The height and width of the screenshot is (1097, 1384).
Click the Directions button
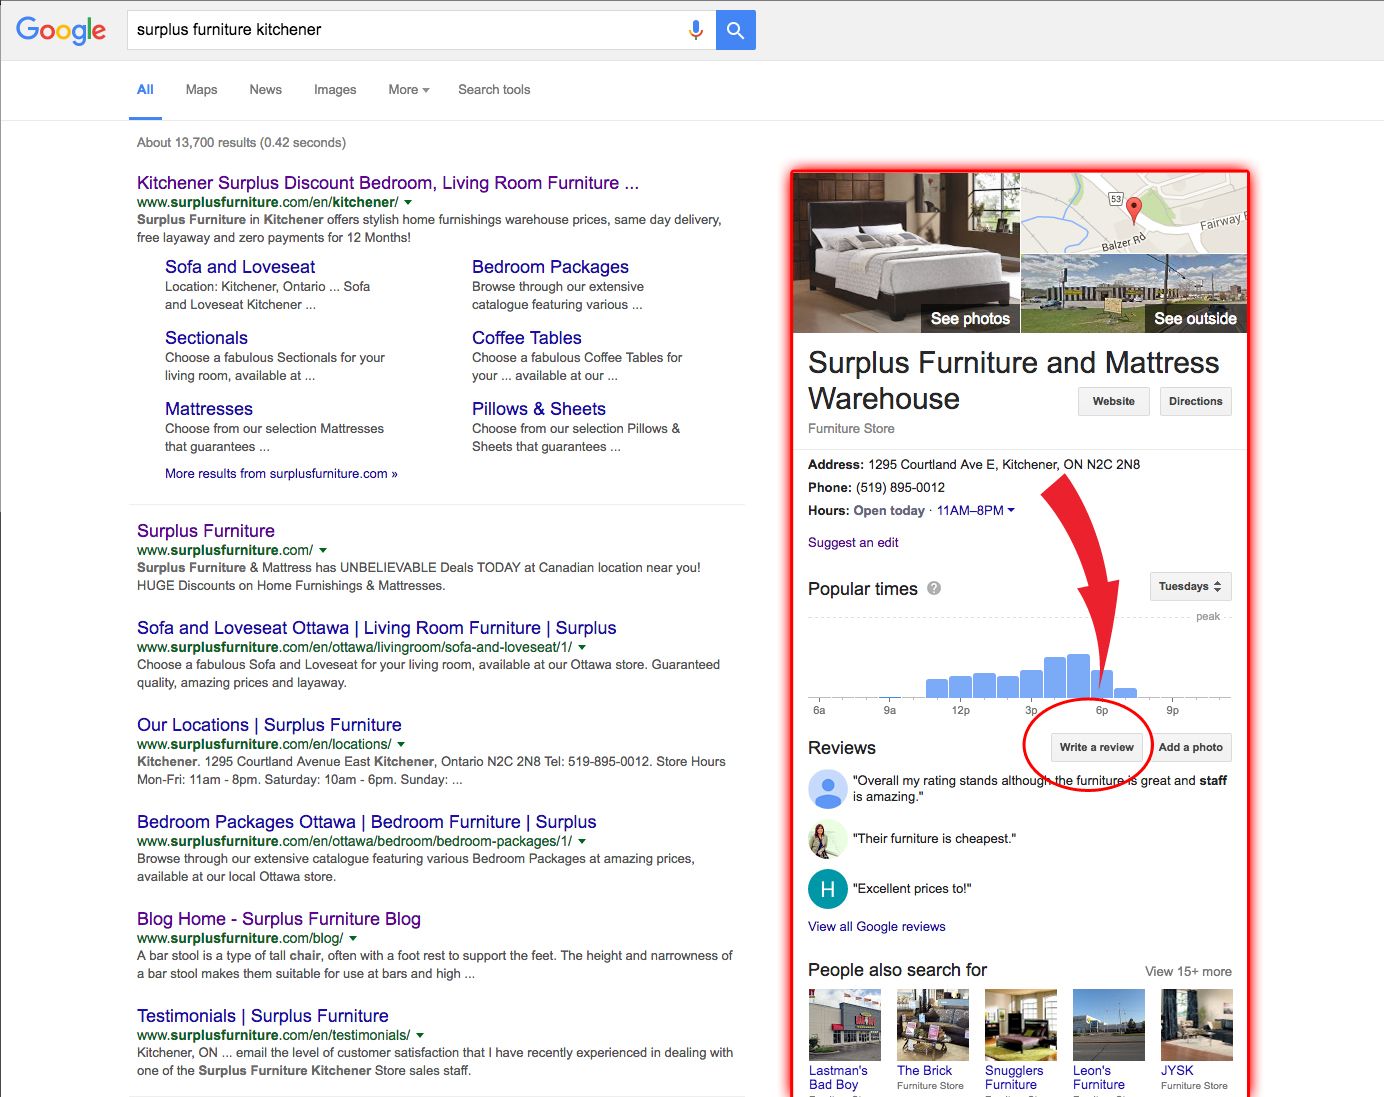1196,401
